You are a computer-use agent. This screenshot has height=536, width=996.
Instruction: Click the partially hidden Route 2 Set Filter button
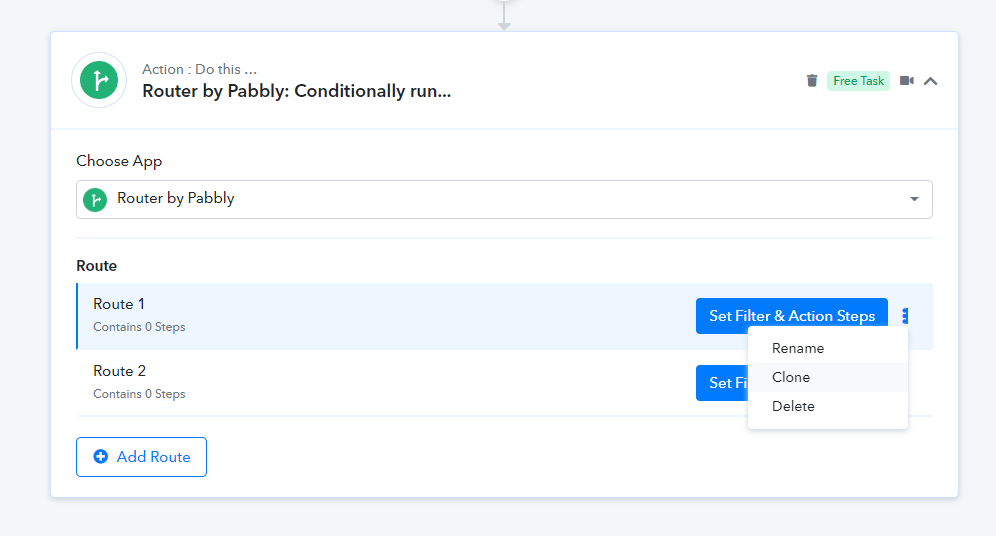[x=722, y=383]
